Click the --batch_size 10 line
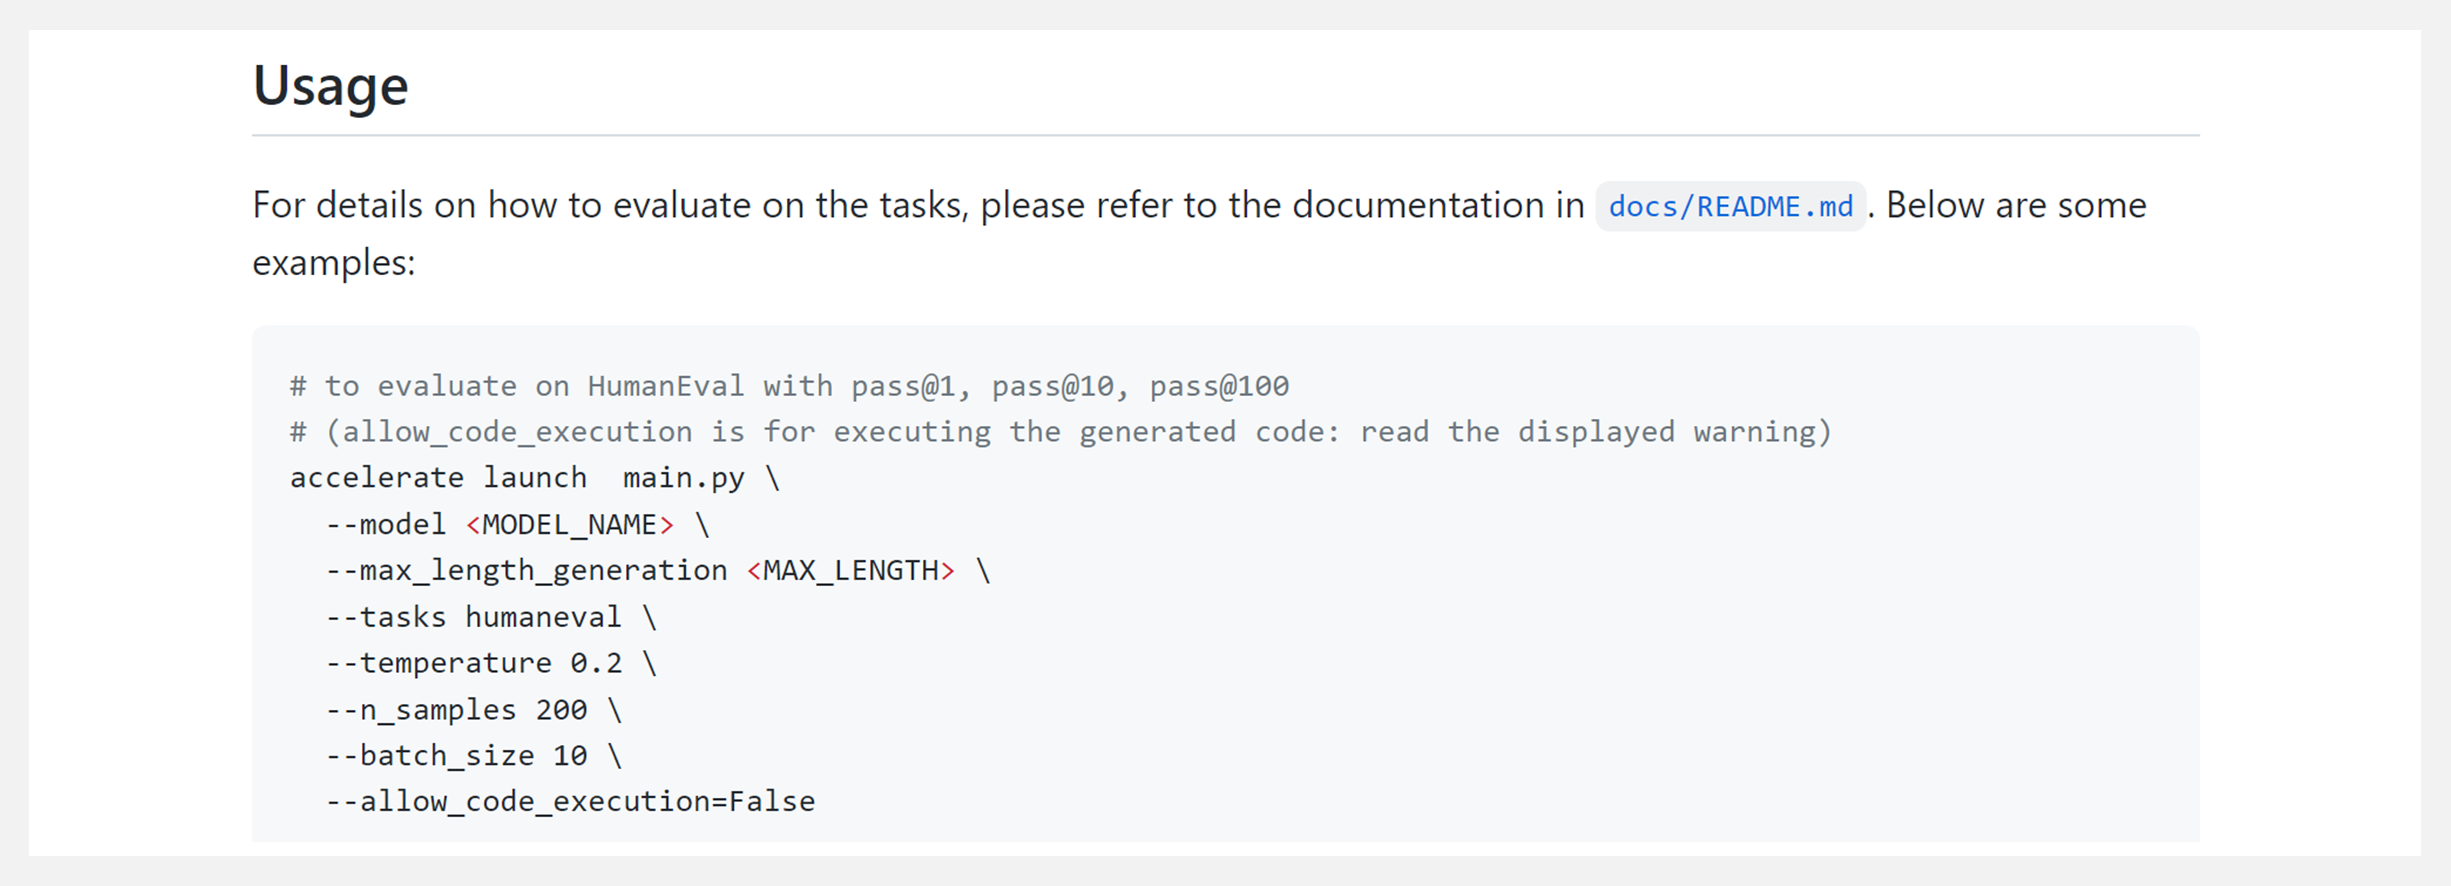 474,756
